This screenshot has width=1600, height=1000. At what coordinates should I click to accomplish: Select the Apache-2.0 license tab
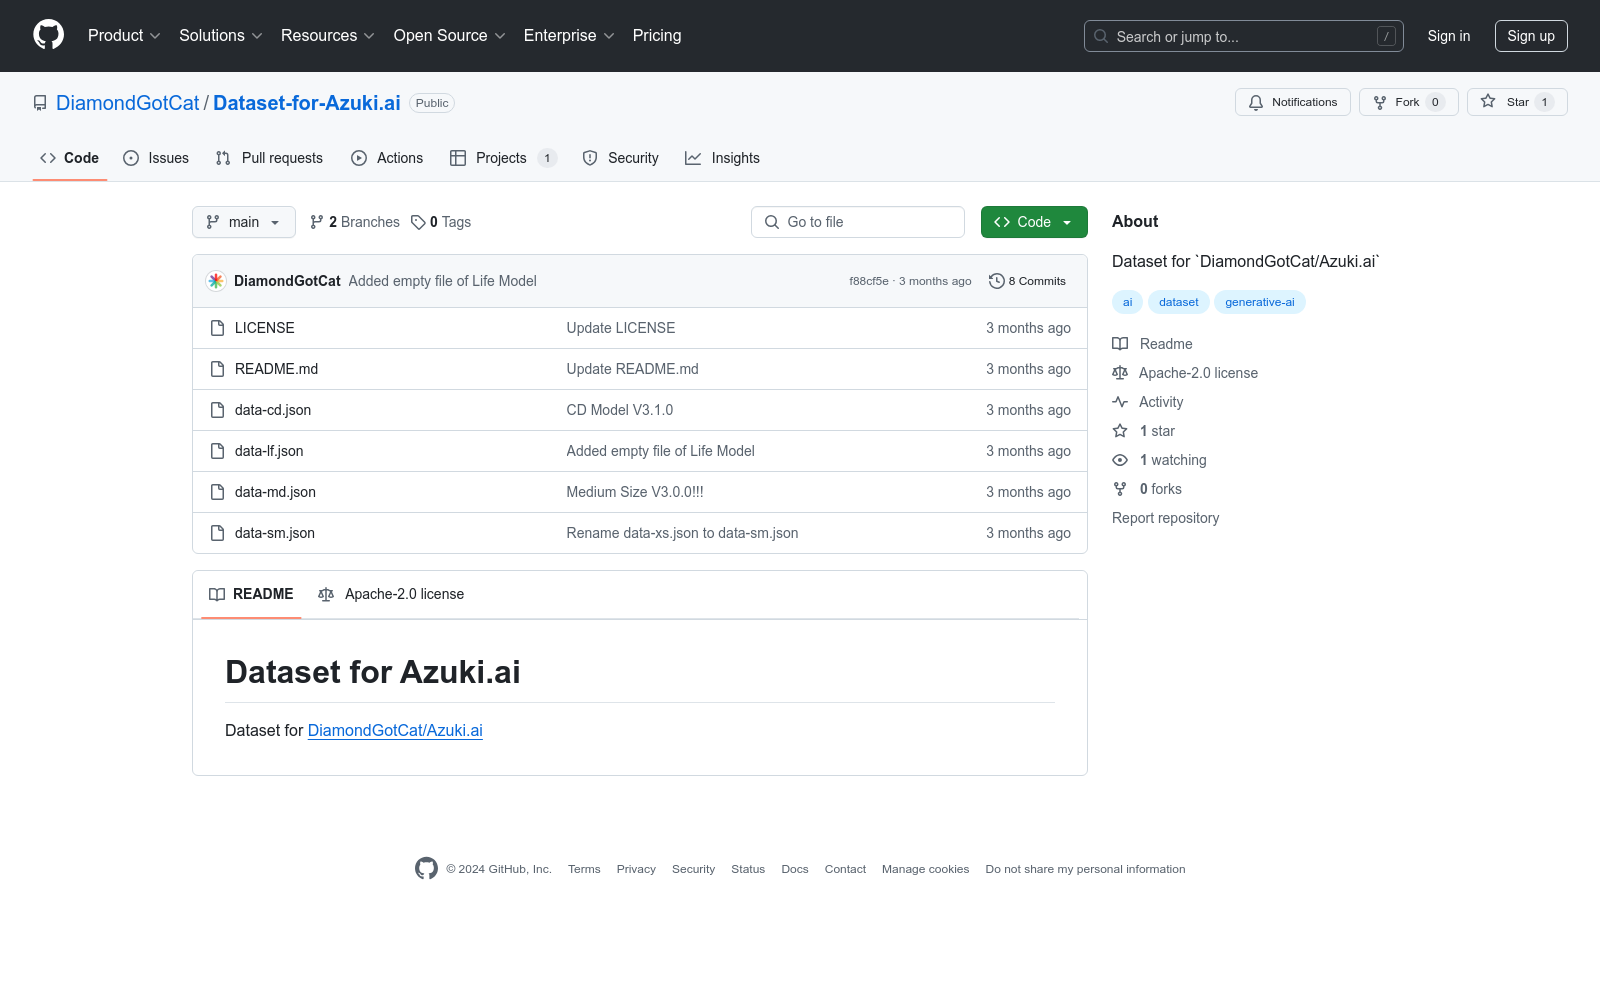tap(391, 594)
